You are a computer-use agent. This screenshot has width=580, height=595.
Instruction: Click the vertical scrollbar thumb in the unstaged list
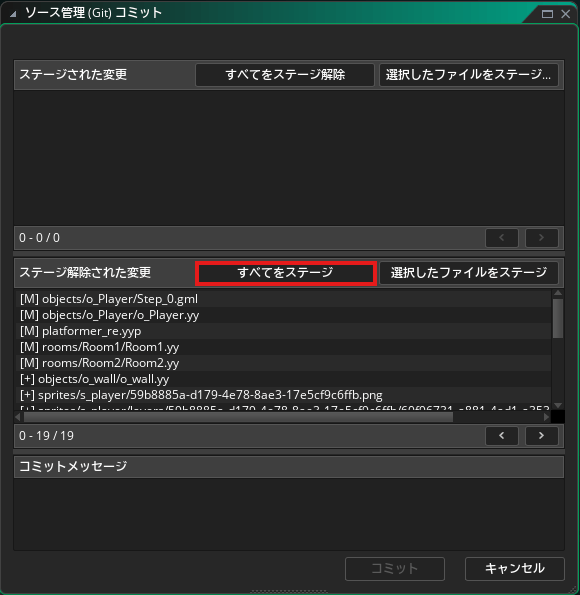tap(558, 318)
